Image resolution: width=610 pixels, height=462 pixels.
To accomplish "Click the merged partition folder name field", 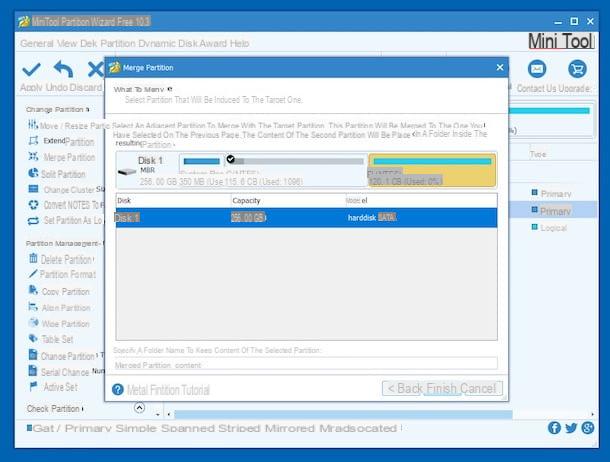I will point(306,364).
